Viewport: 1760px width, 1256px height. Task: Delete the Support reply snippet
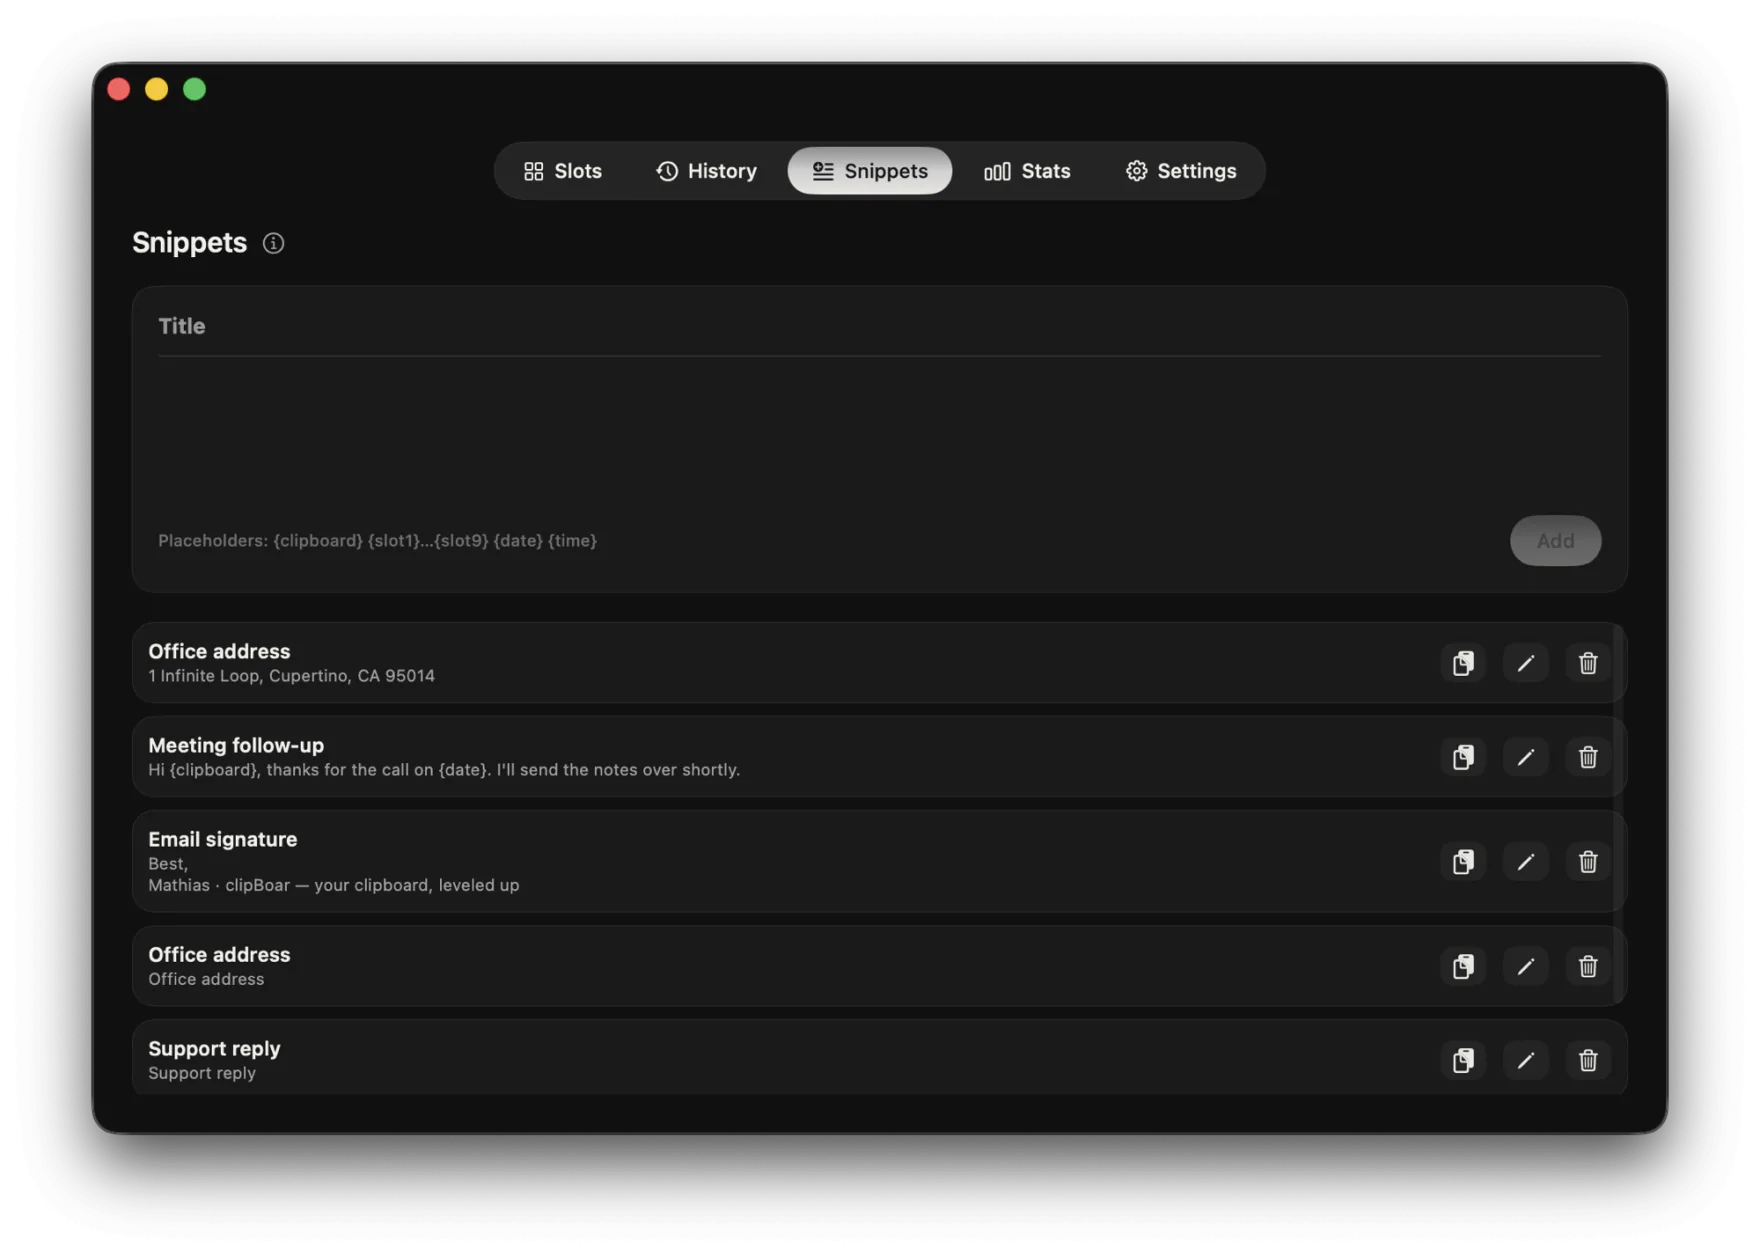tap(1587, 1061)
